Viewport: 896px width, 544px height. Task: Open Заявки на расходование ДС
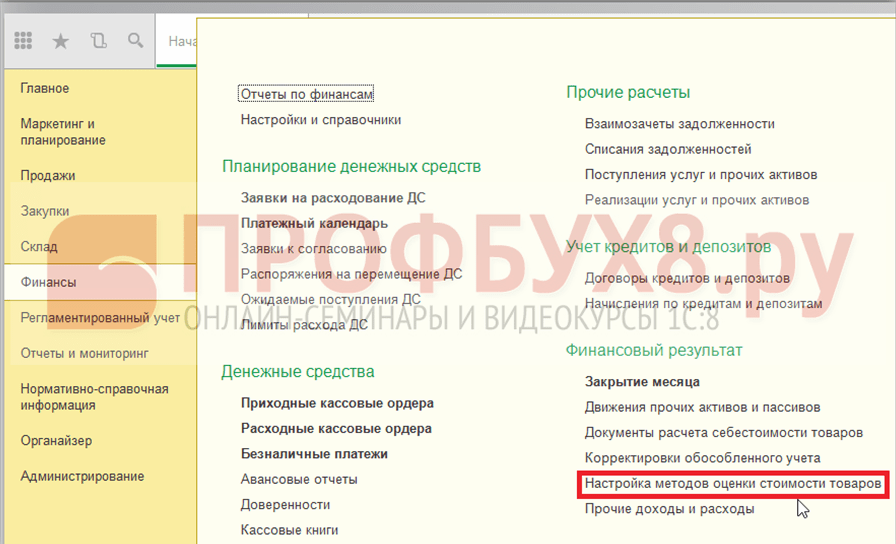click(333, 198)
